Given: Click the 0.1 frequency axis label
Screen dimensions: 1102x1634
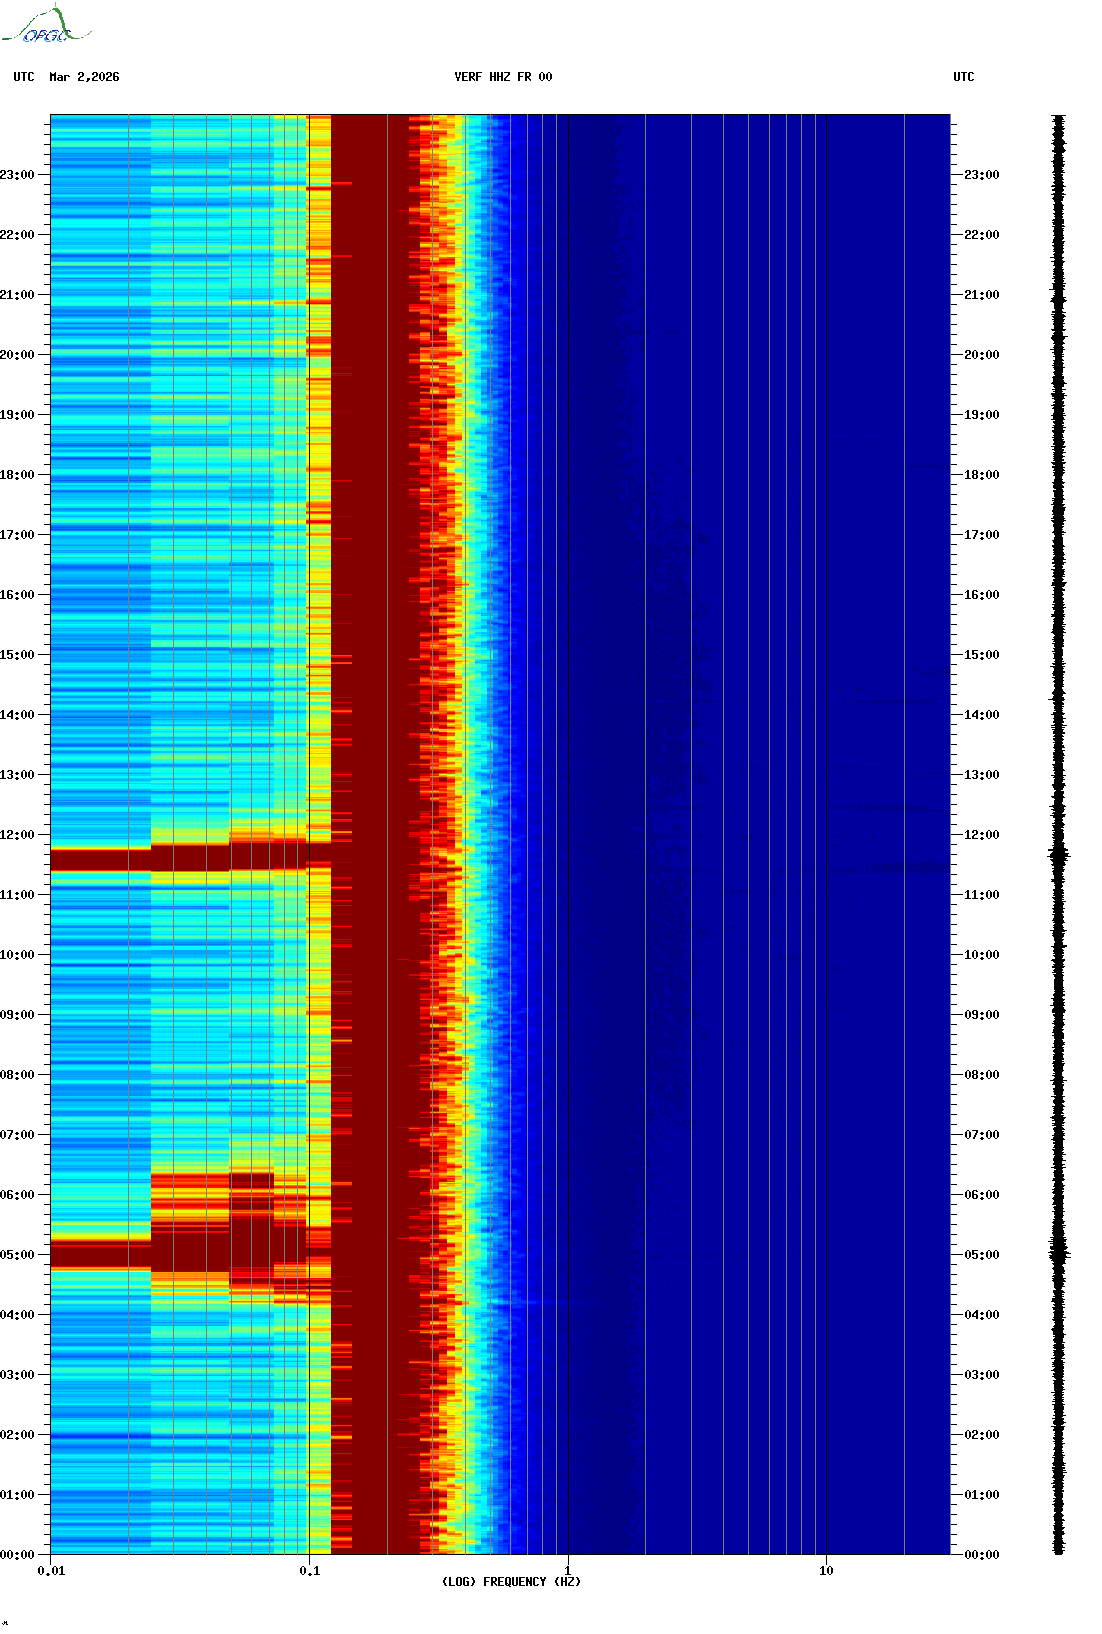Looking at the screenshot, I should pos(309,1571).
